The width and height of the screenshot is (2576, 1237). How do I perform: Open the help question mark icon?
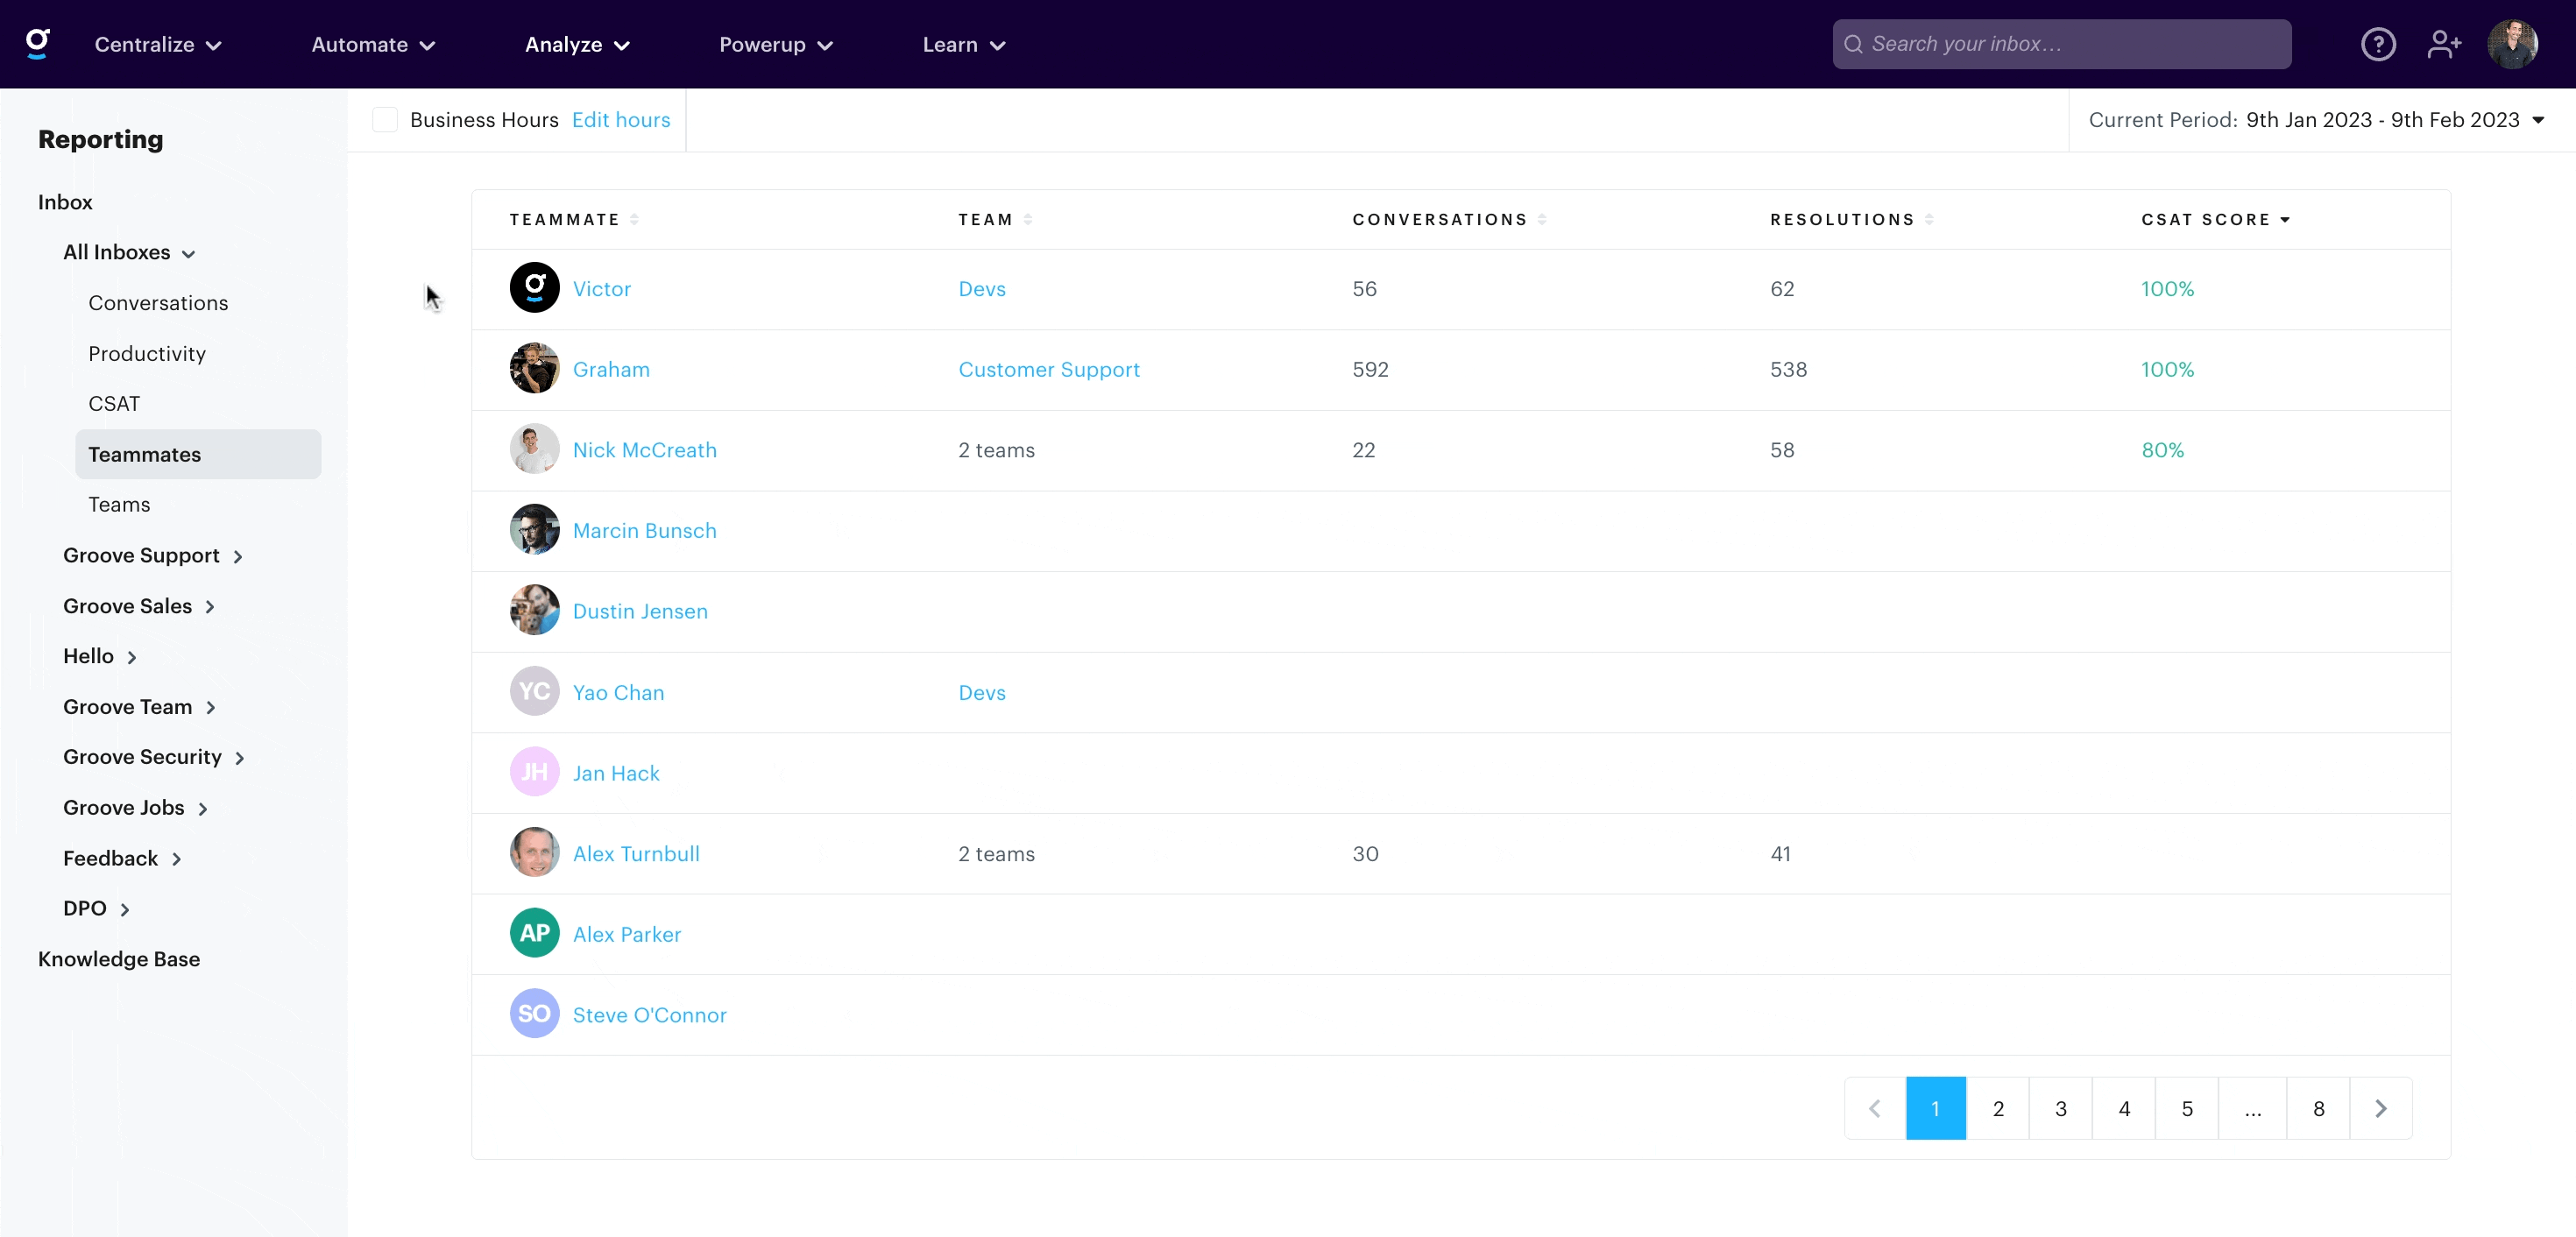pos(2377,44)
